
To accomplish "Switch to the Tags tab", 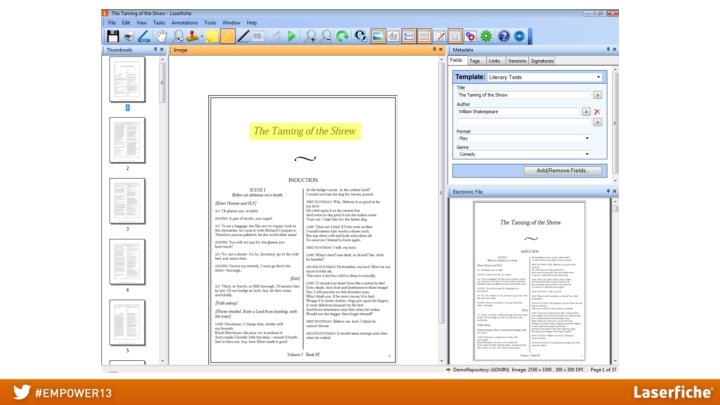I will 475,61.
